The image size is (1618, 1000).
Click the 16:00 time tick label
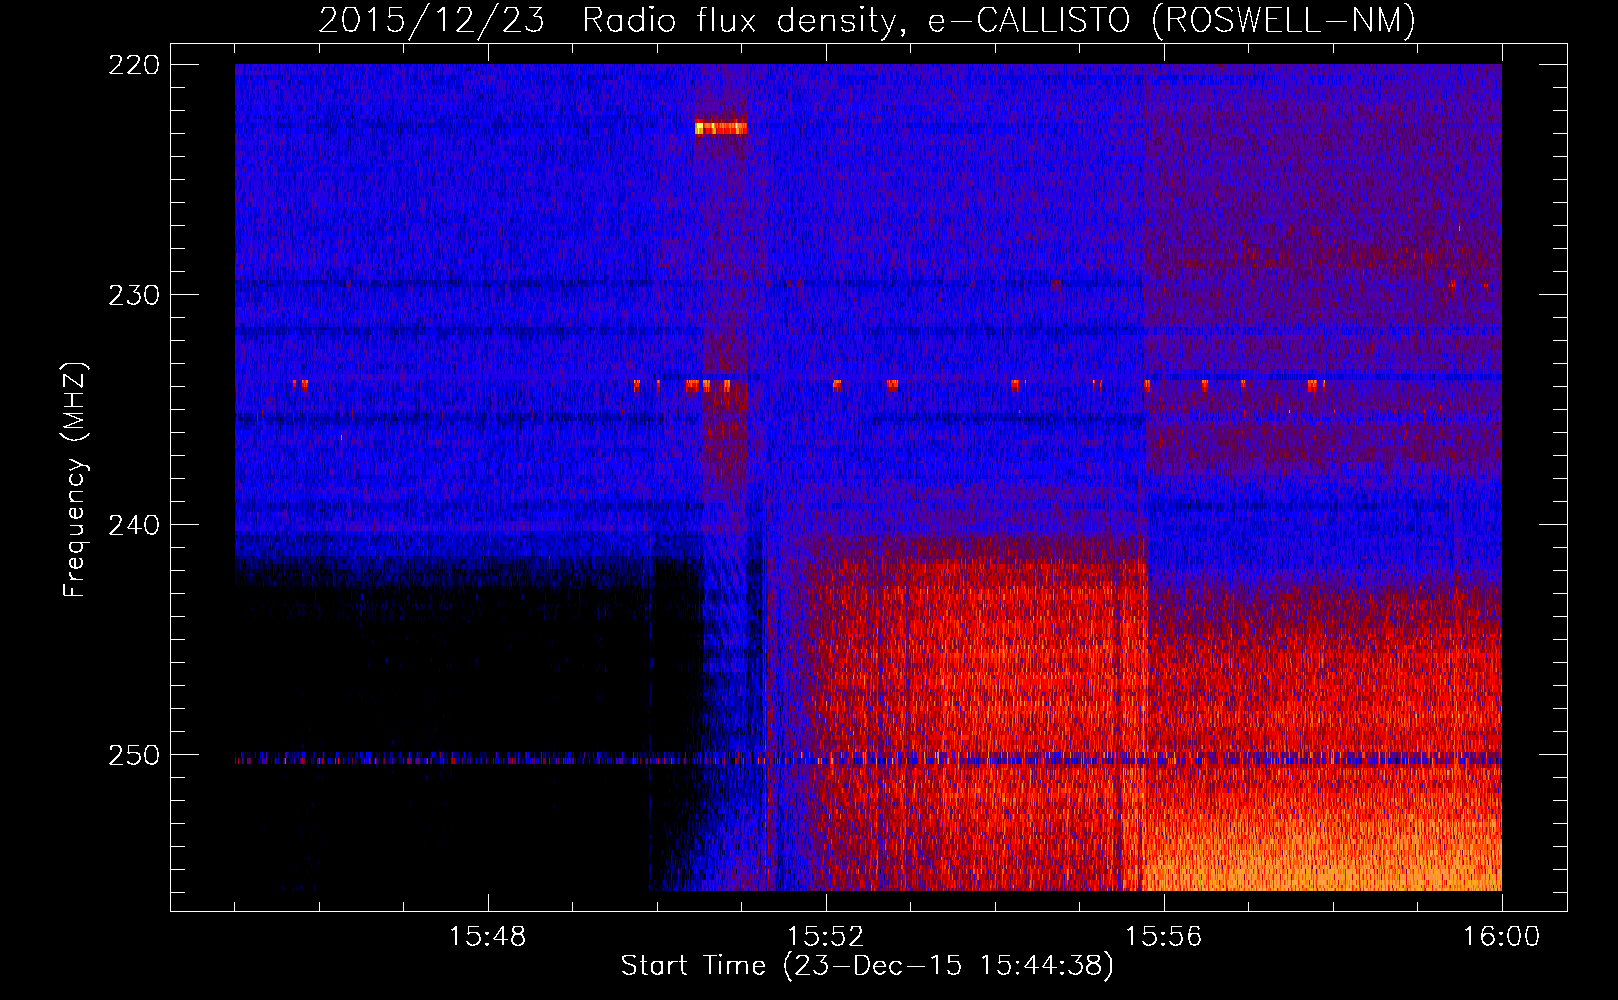pos(1501,937)
